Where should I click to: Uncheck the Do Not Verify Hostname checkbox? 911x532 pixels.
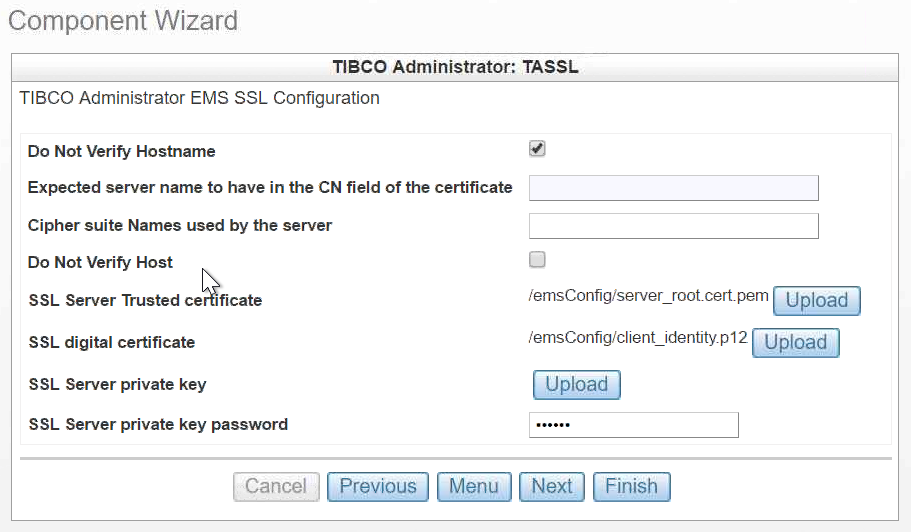(x=537, y=149)
